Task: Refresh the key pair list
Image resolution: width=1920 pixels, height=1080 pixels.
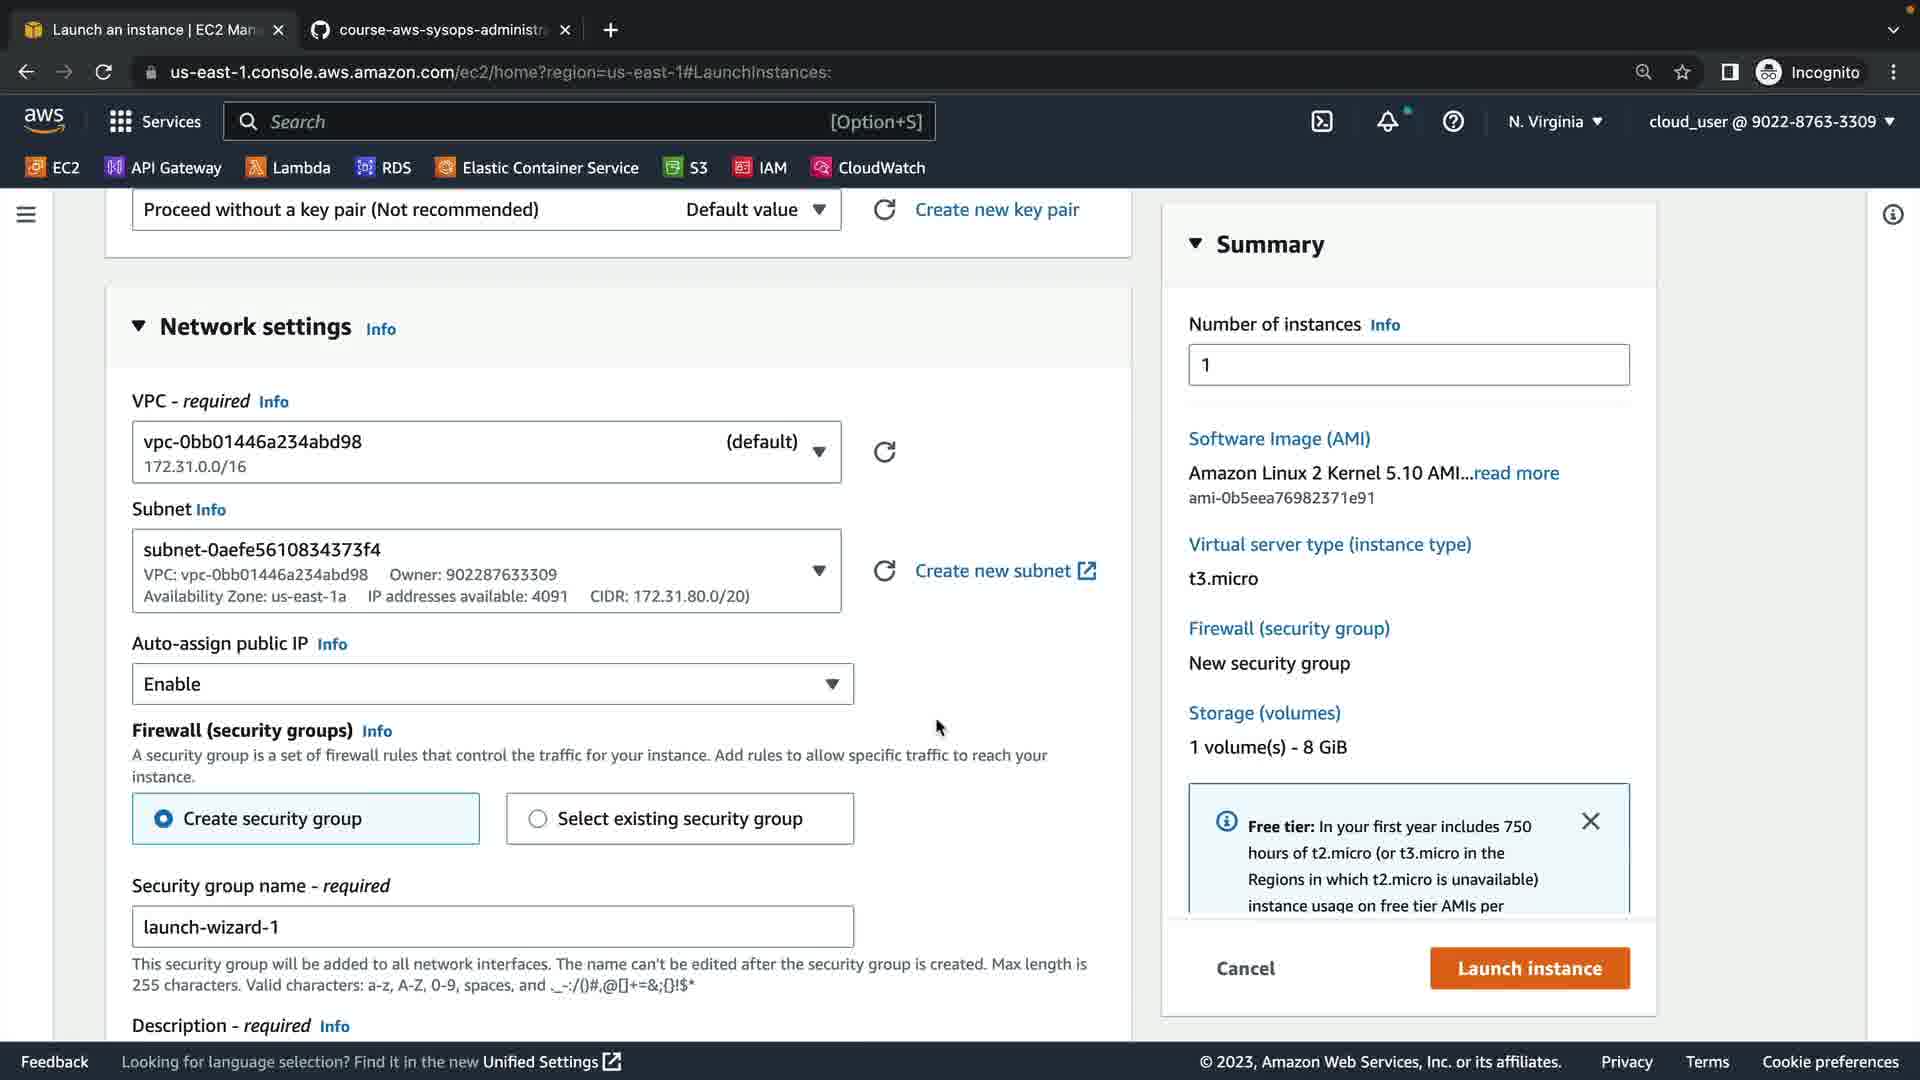Action: pos(884,210)
